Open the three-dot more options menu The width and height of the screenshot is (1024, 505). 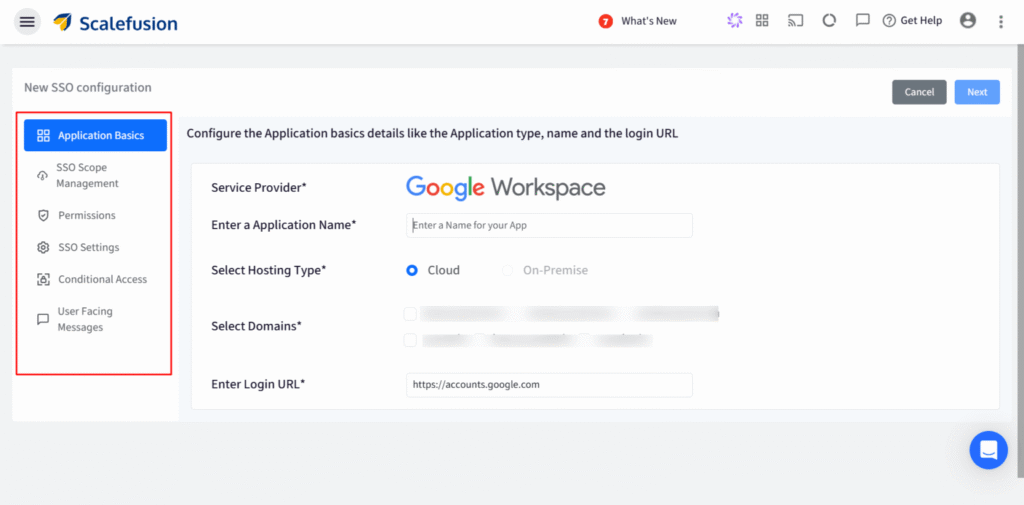pyautogui.click(x=1000, y=22)
